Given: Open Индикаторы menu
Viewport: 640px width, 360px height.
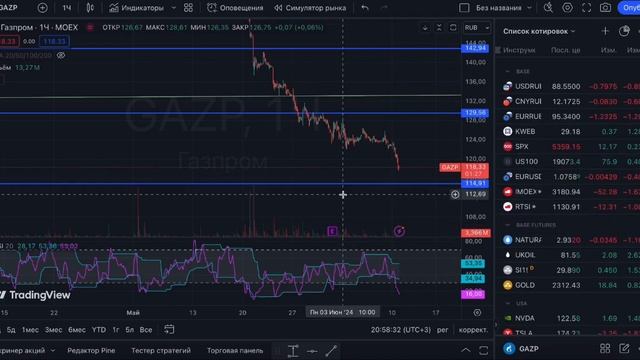Looking at the screenshot, I should pos(136,8).
